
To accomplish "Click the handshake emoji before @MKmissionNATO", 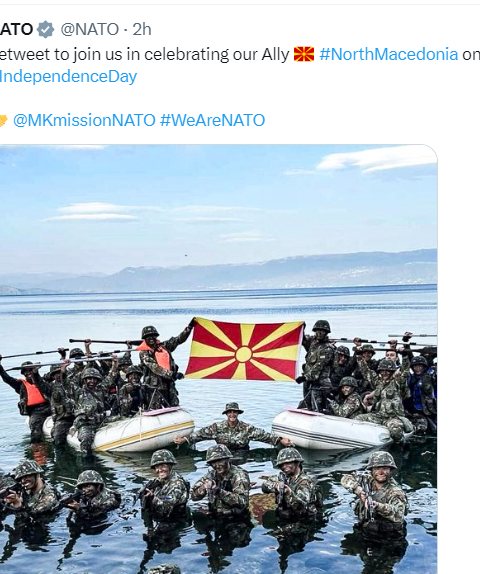I will point(3,120).
